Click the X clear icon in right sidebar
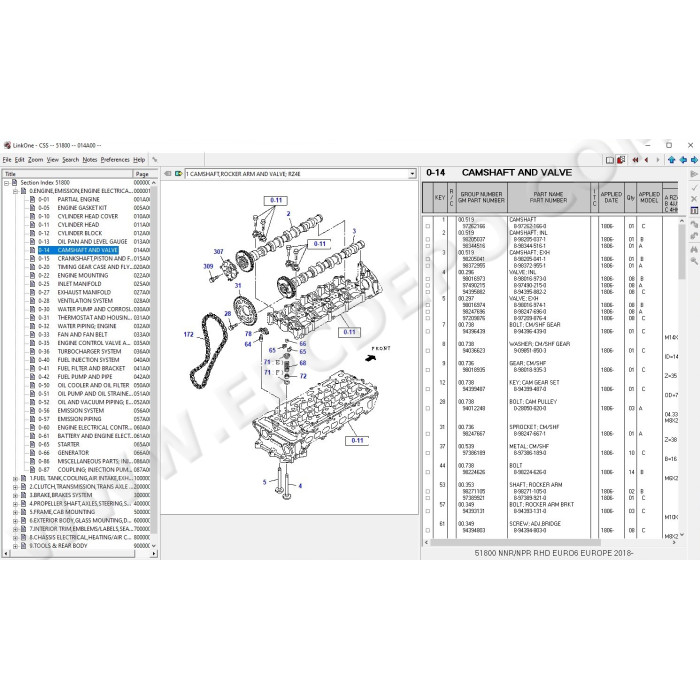The height and width of the screenshot is (700, 700). (694, 199)
